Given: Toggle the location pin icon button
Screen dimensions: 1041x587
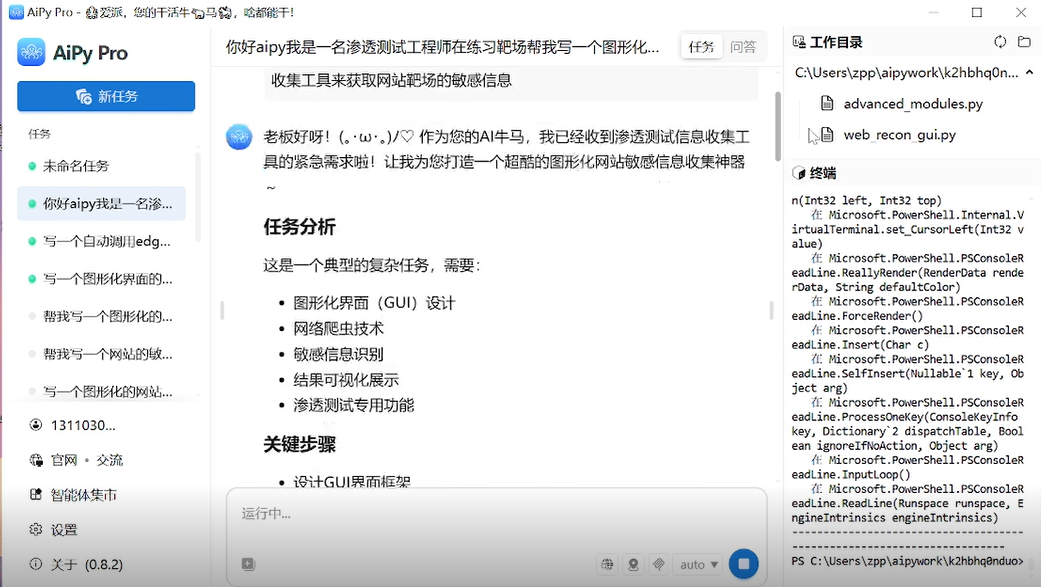Looking at the screenshot, I should 633,564.
